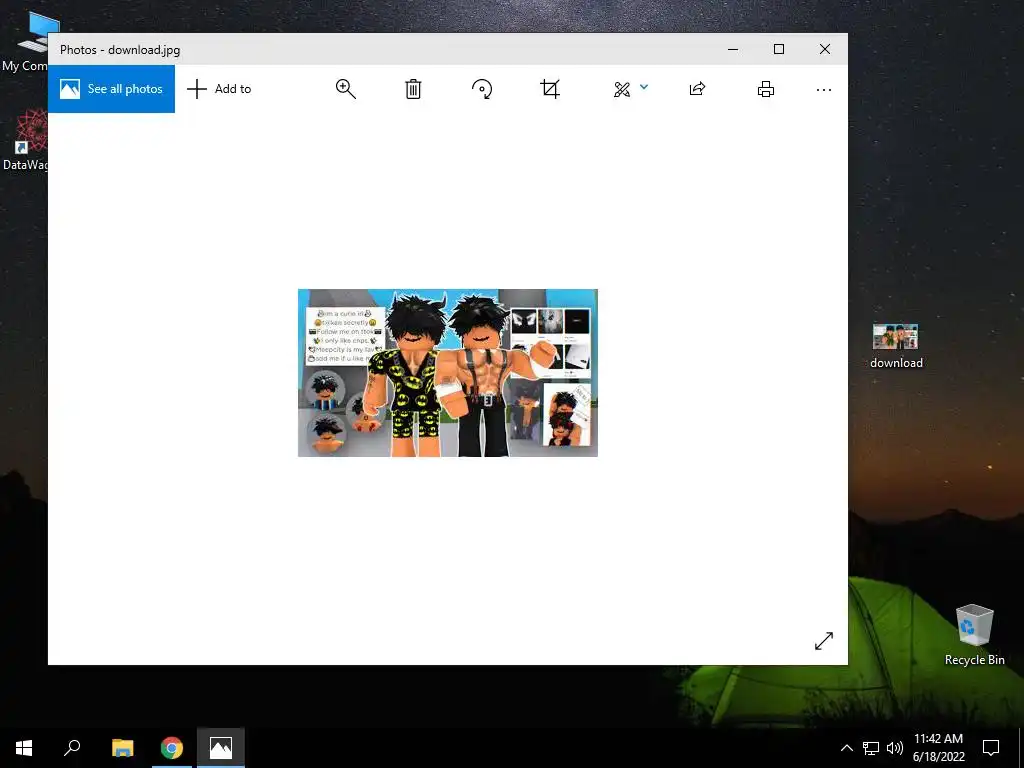Expand the Edit & Create dropdown arrow
Viewport: 1024px width, 768px height.
click(x=644, y=87)
